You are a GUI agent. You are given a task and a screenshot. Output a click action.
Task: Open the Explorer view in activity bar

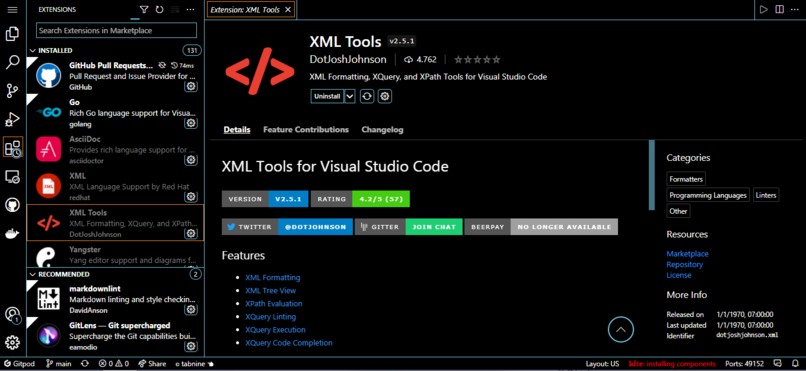pos(12,34)
